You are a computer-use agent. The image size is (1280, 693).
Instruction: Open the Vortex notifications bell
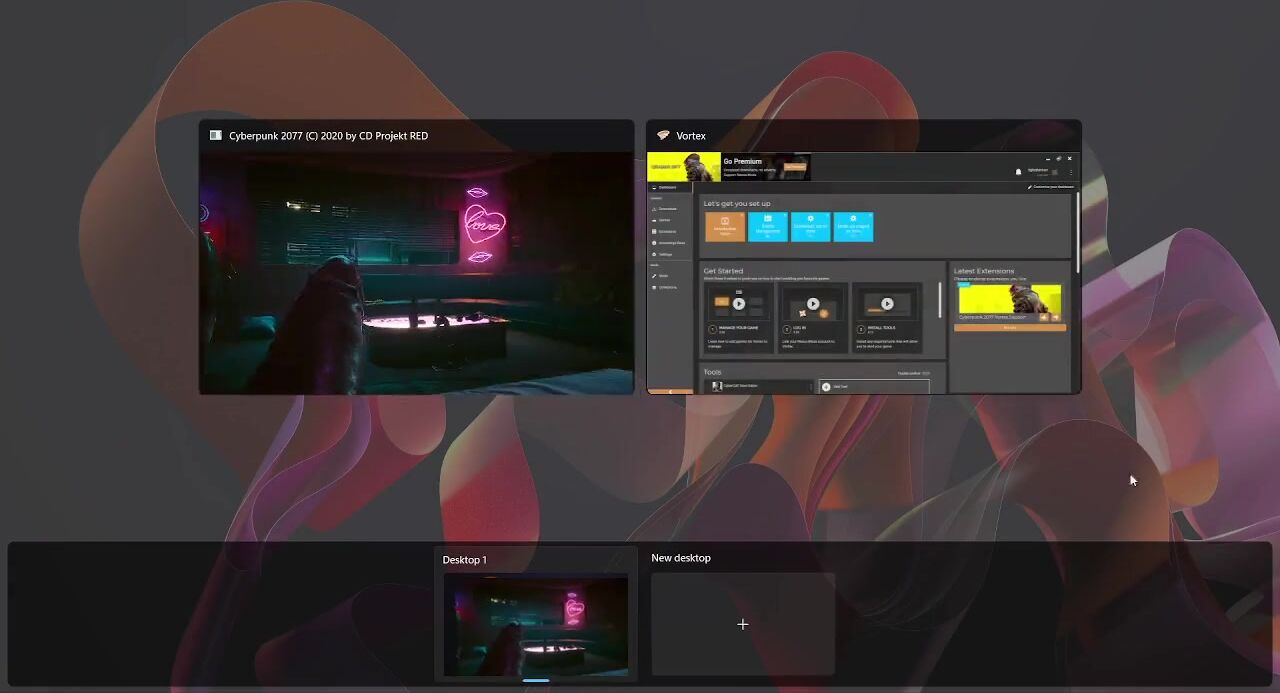click(1018, 172)
